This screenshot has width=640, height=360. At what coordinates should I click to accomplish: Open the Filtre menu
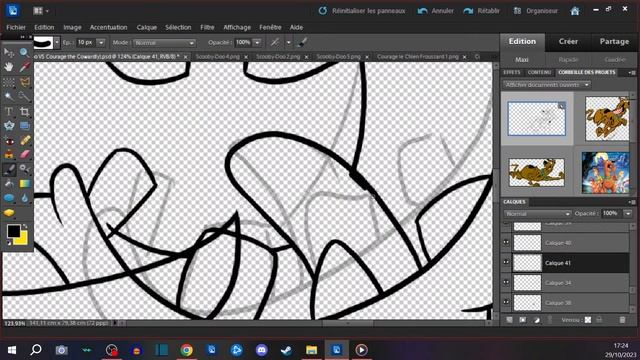click(x=207, y=27)
